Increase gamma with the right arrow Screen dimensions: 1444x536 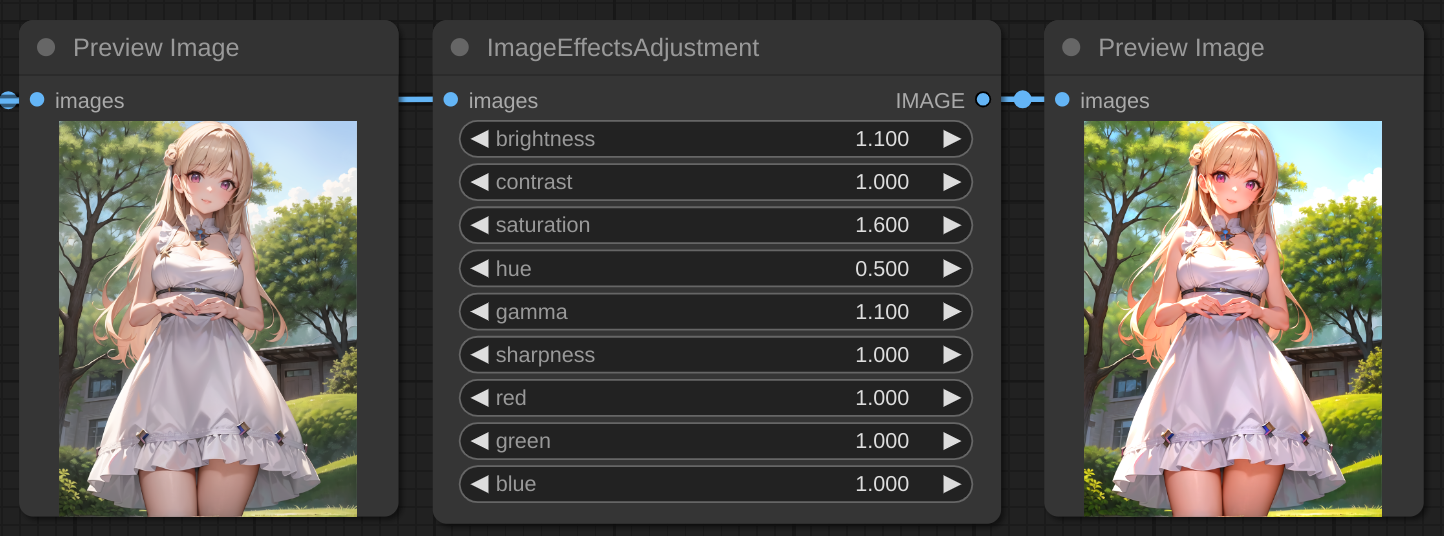point(951,311)
